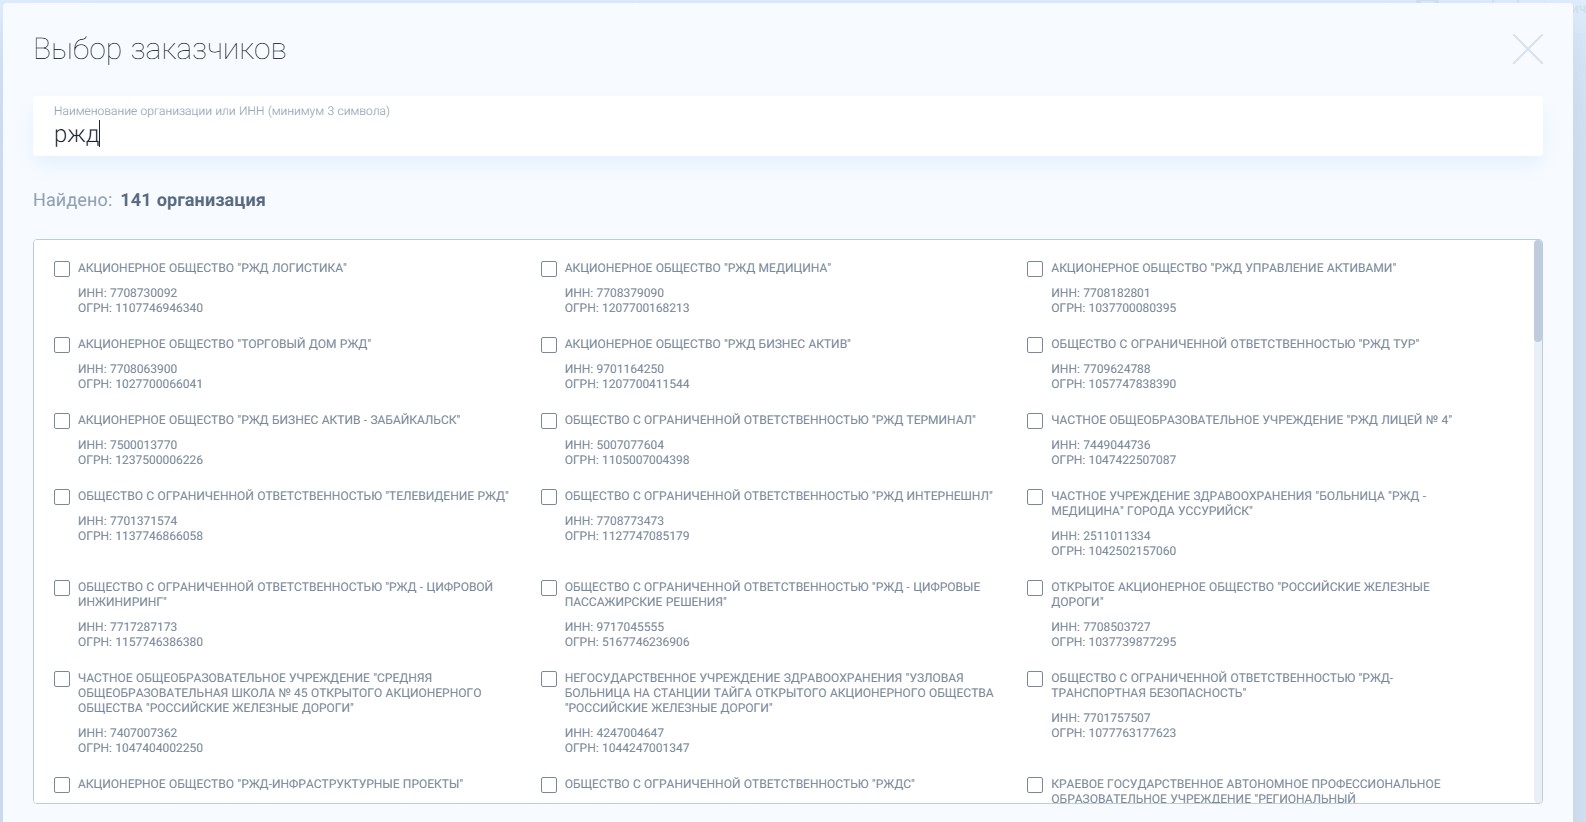Select the "РЖД БИЗНЕС АКТИВ - ЗАБАЙКАЛЬСК" checkbox
1586x822 pixels.
(x=62, y=421)
